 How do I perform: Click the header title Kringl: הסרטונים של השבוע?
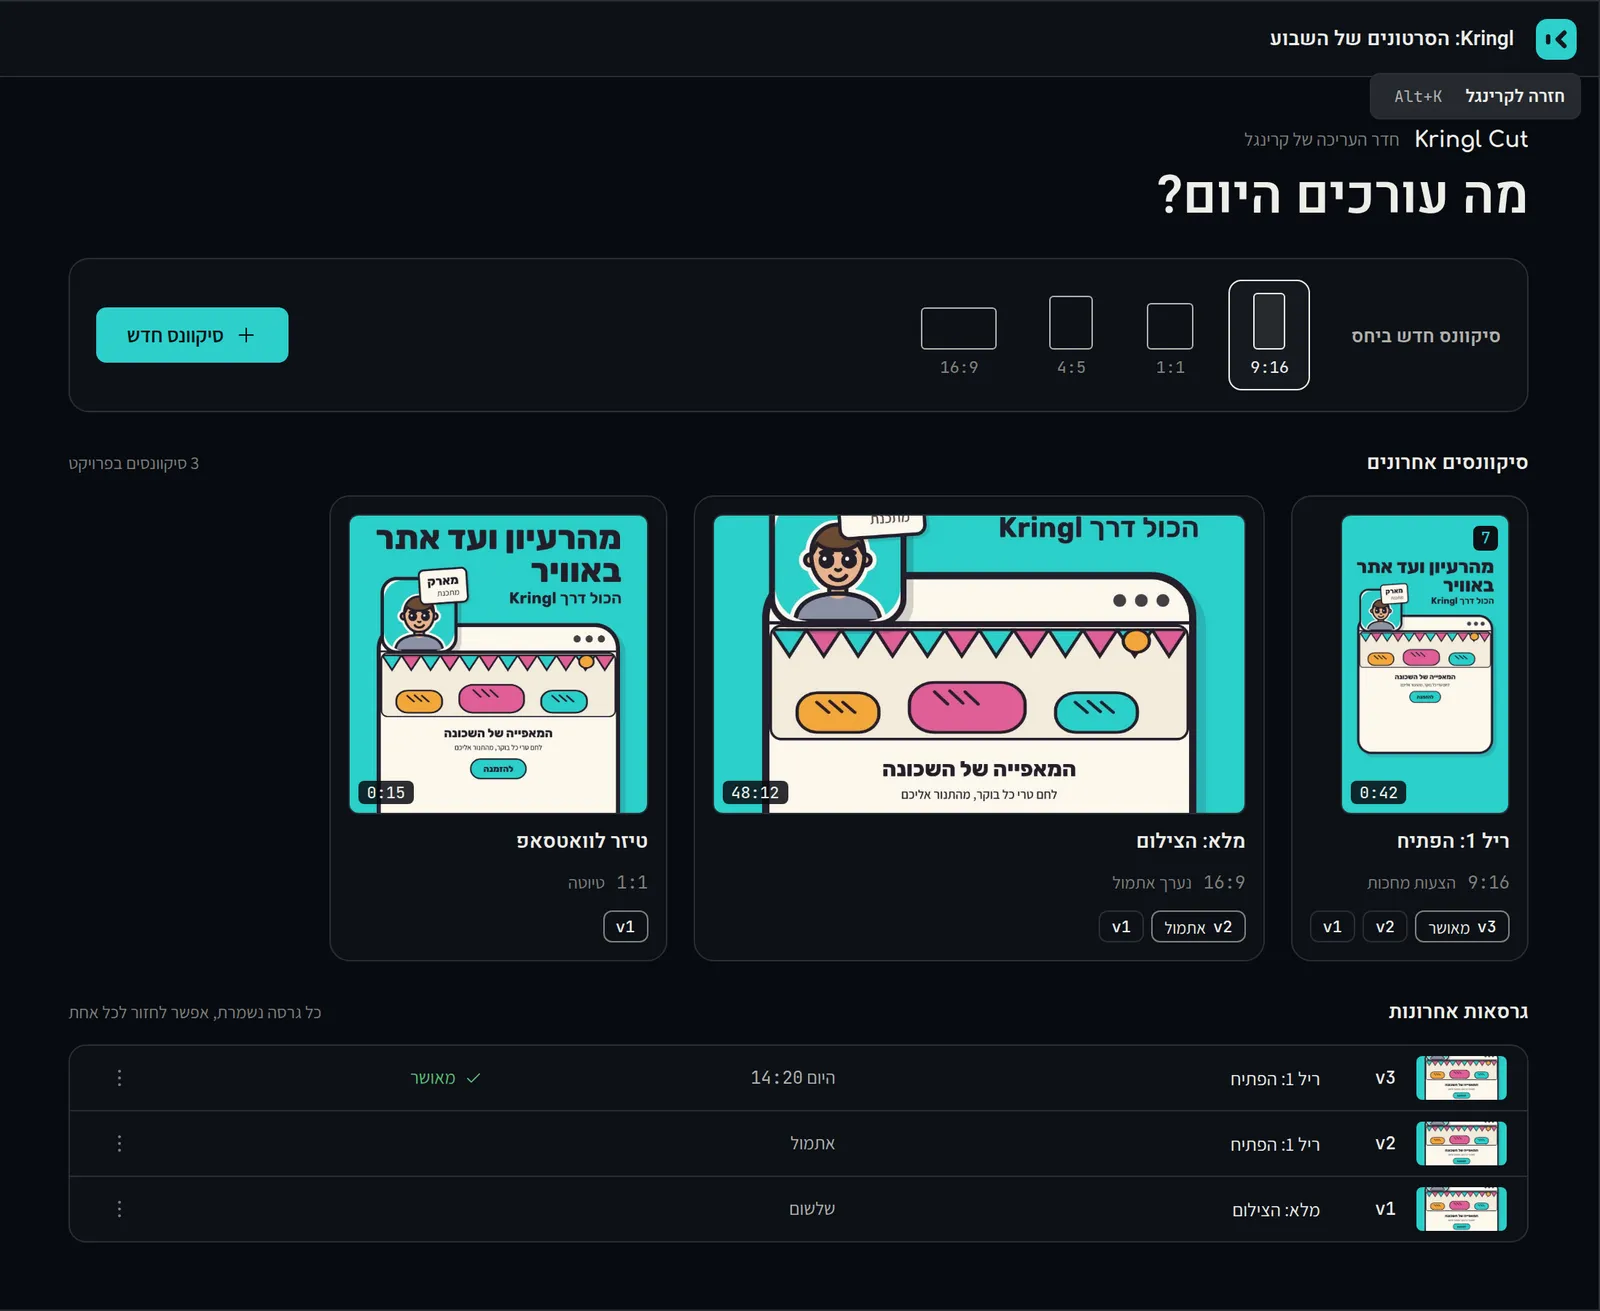(x=1392, y=39)
